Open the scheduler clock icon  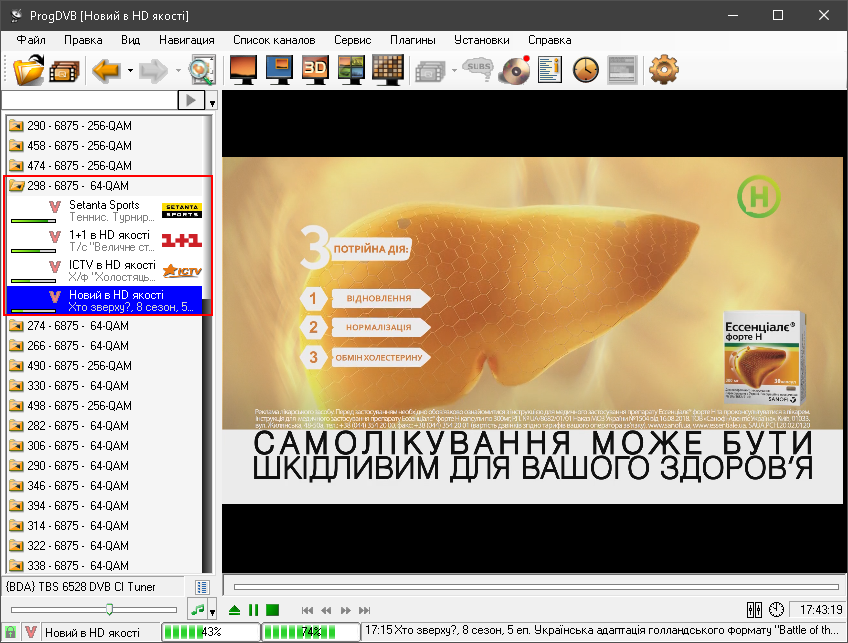click(x=585, y=70)
